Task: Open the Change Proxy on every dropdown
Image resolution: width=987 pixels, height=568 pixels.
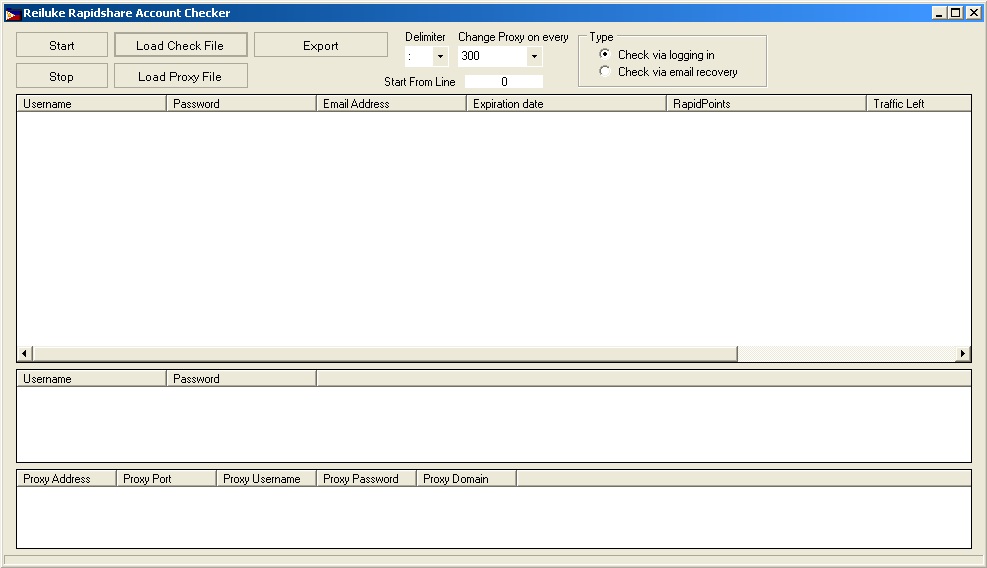Action: 534,56
